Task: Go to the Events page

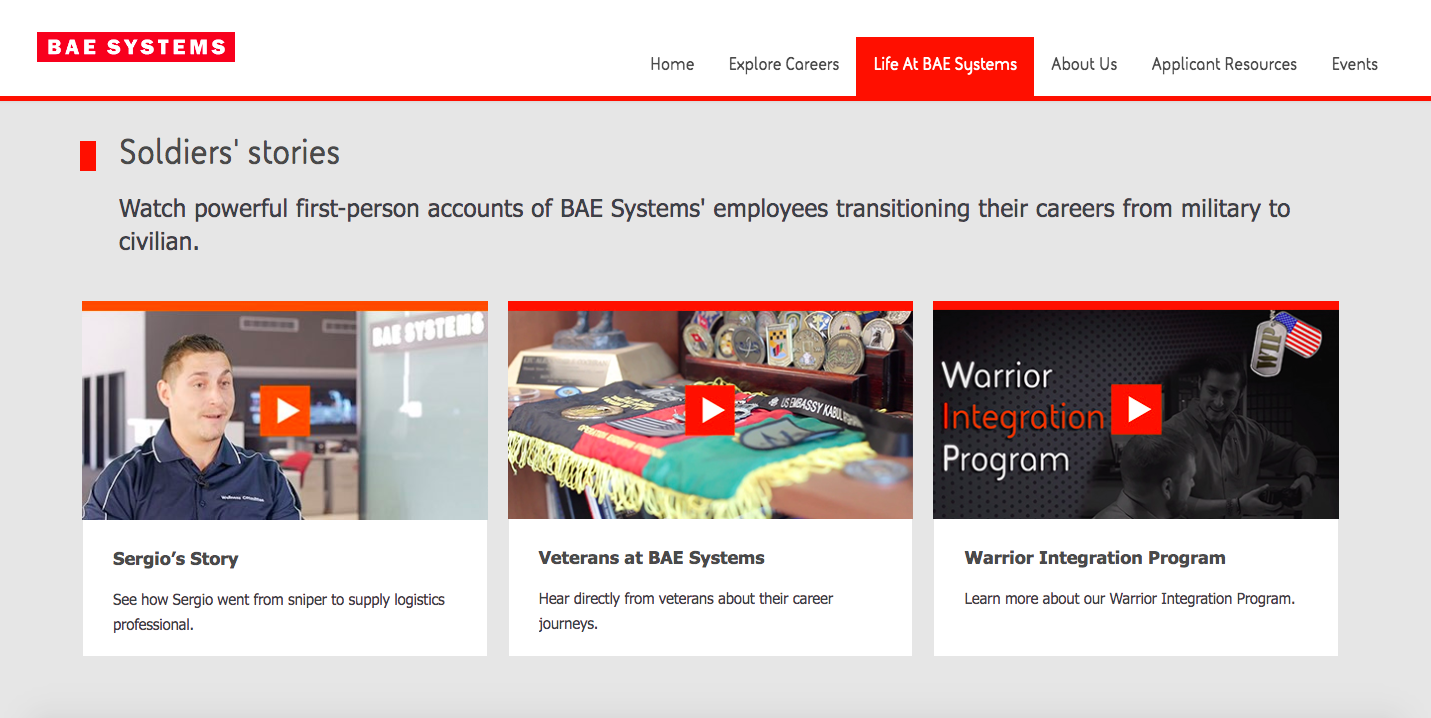Action: pyautogui.click(x=1355, y=64)
